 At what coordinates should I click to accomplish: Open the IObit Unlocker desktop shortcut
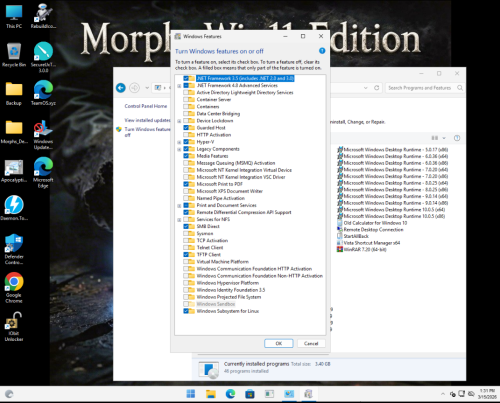click(x=14, y=327)
